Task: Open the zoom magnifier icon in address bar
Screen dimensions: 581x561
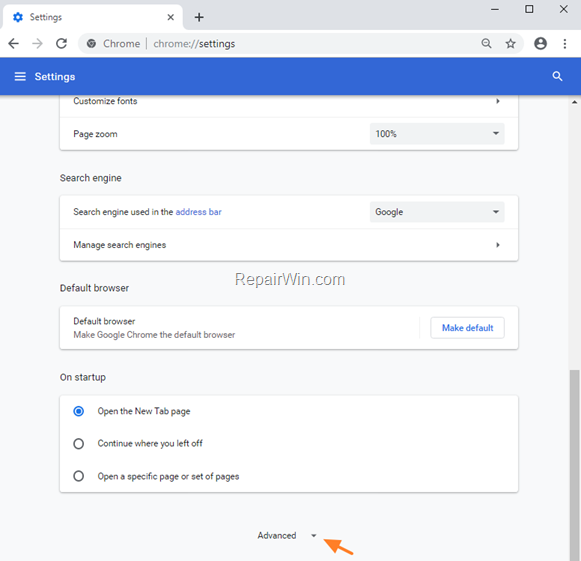Action: tap(486, 44)
